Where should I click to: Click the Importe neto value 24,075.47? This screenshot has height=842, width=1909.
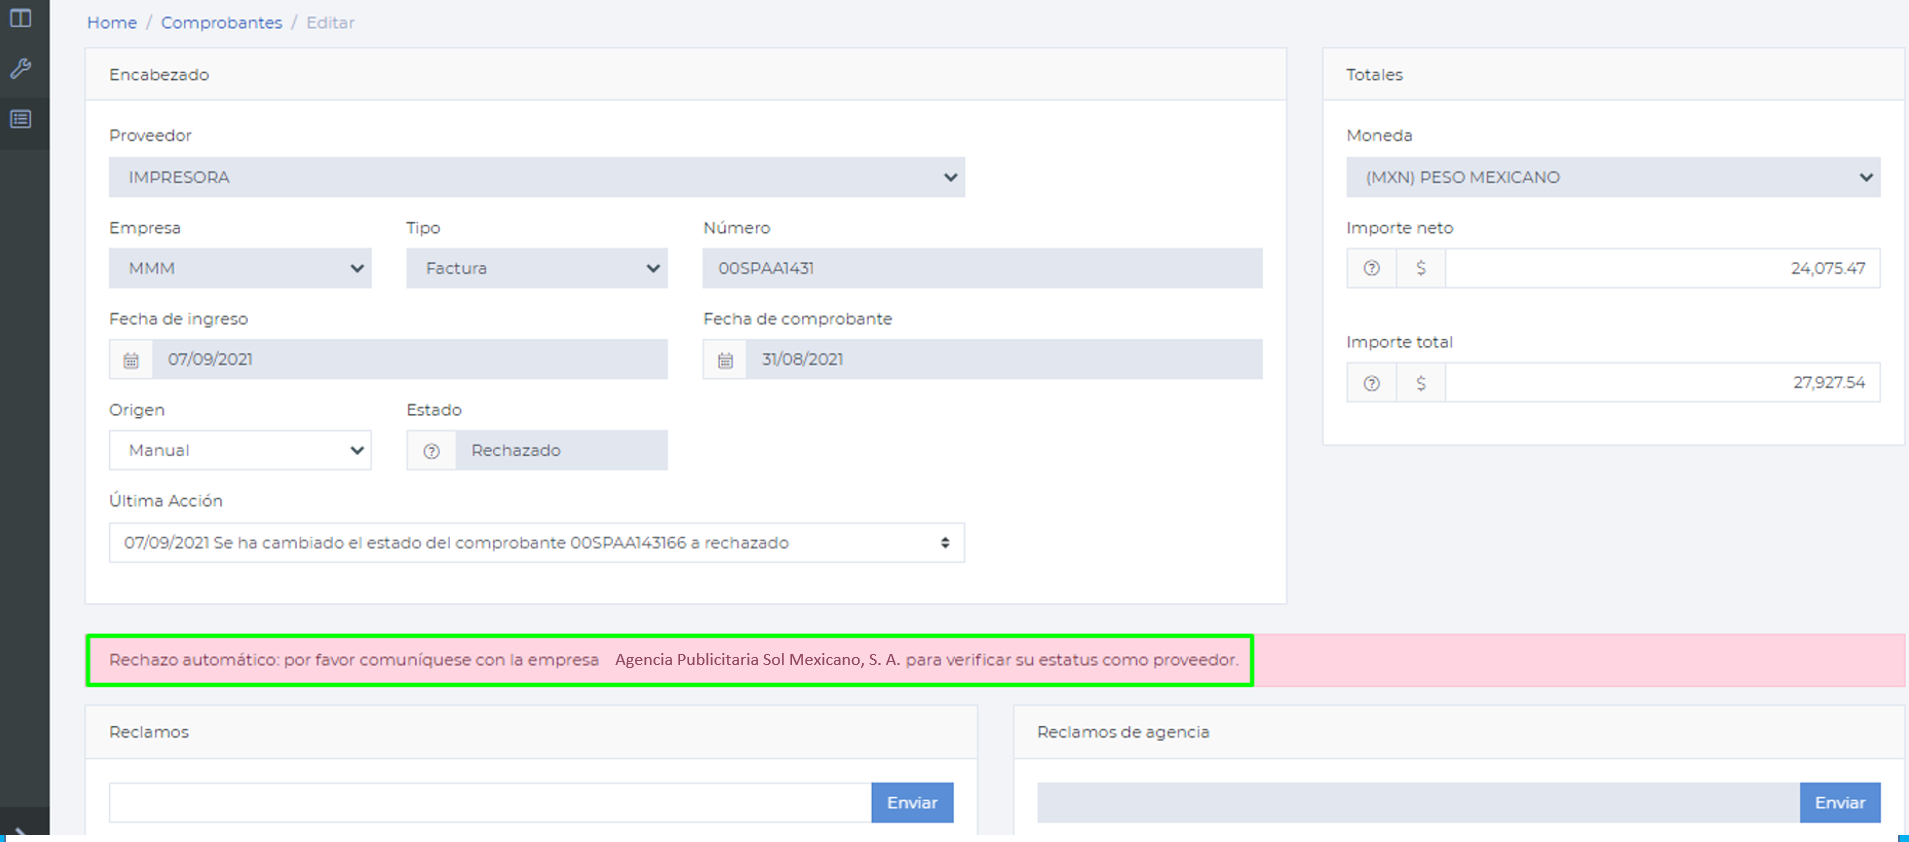pos(1662,268)
